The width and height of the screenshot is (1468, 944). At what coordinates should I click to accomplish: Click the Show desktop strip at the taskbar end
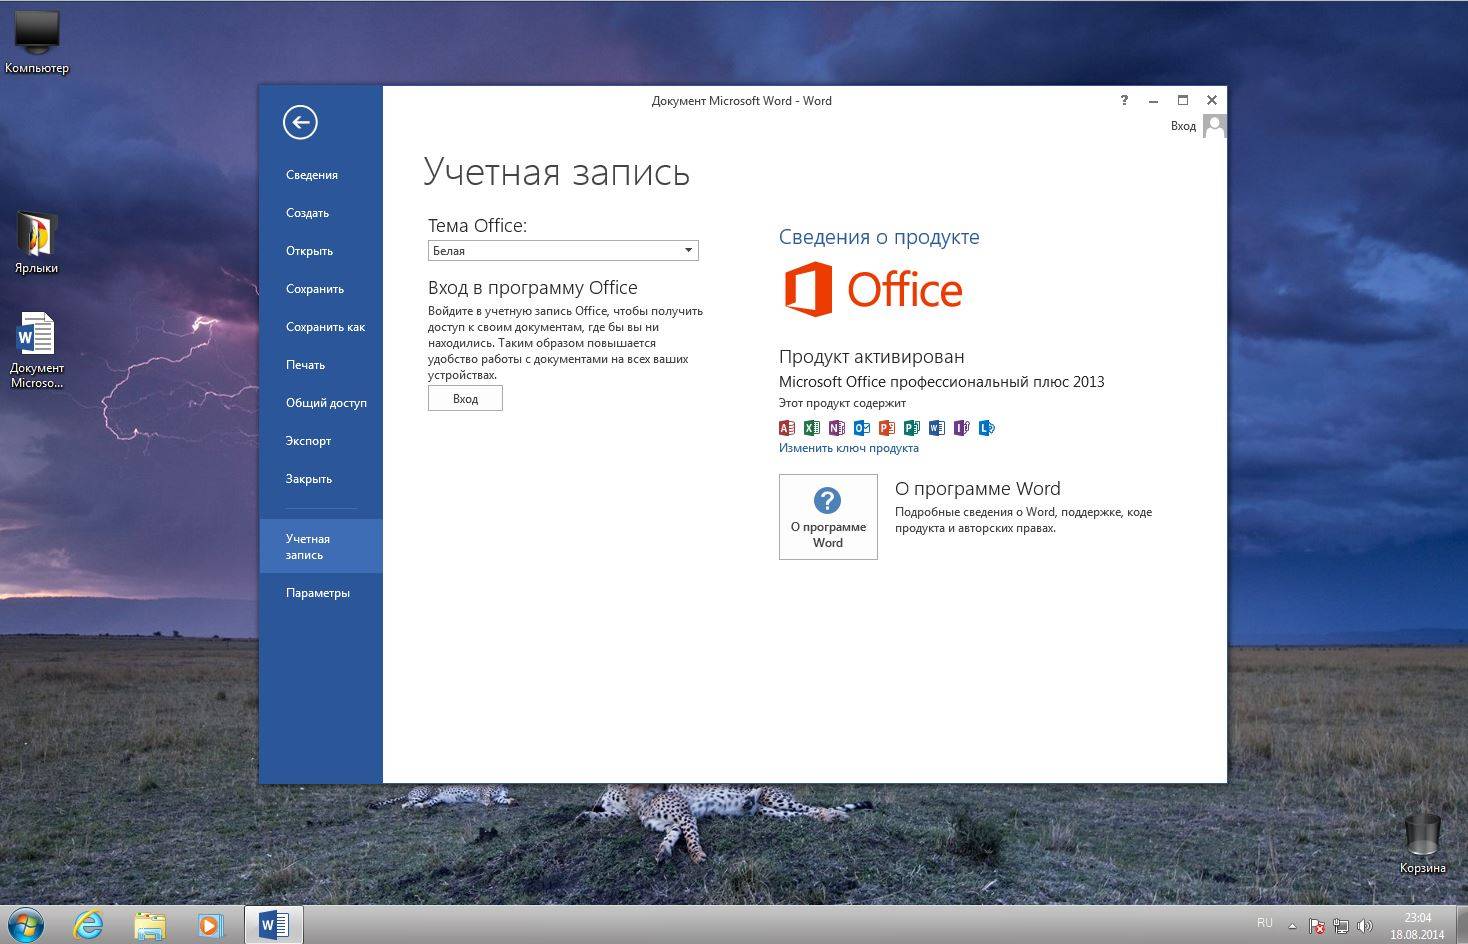(1461, 925)
